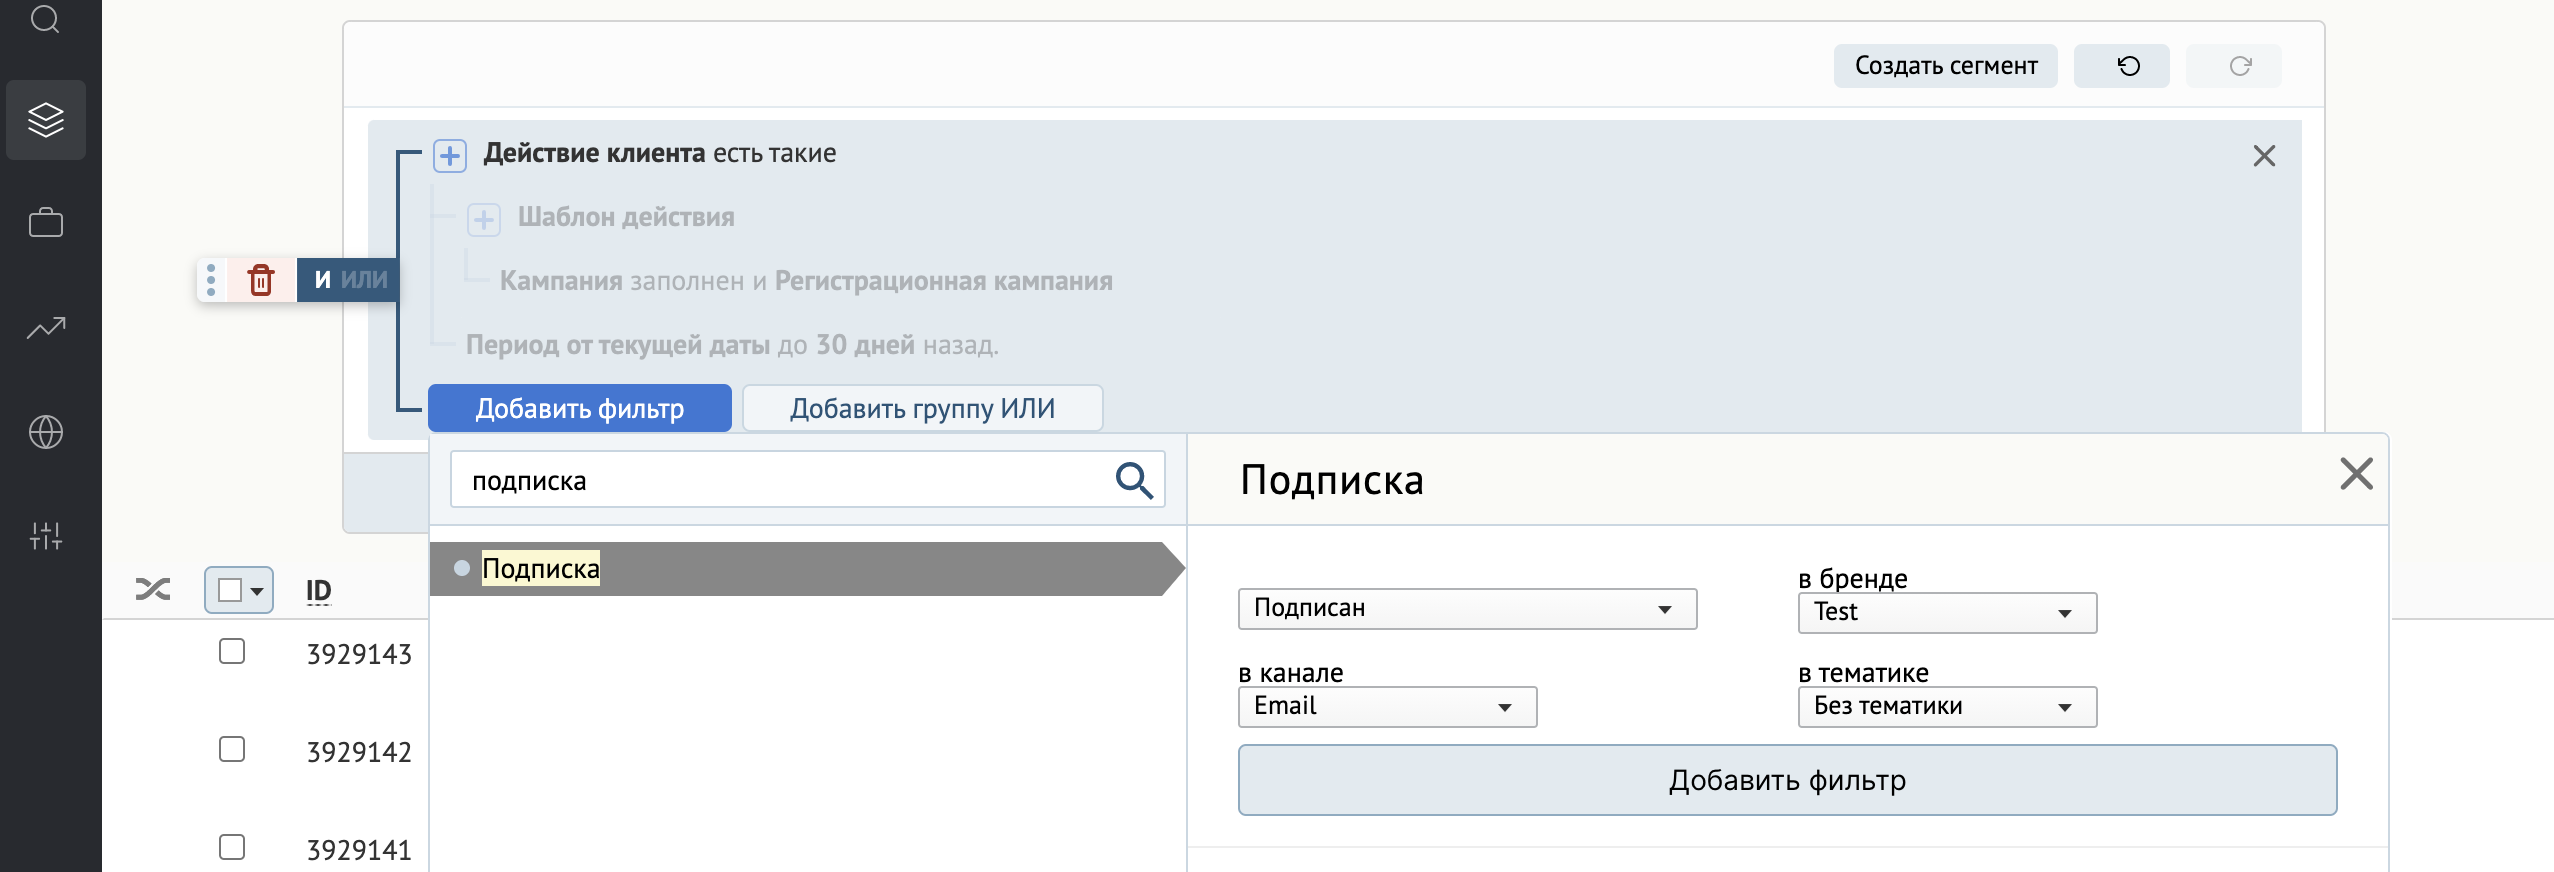Click the Шаблон действия label
The height and width of the screenshot is (872, 2554).
point(626,217)
